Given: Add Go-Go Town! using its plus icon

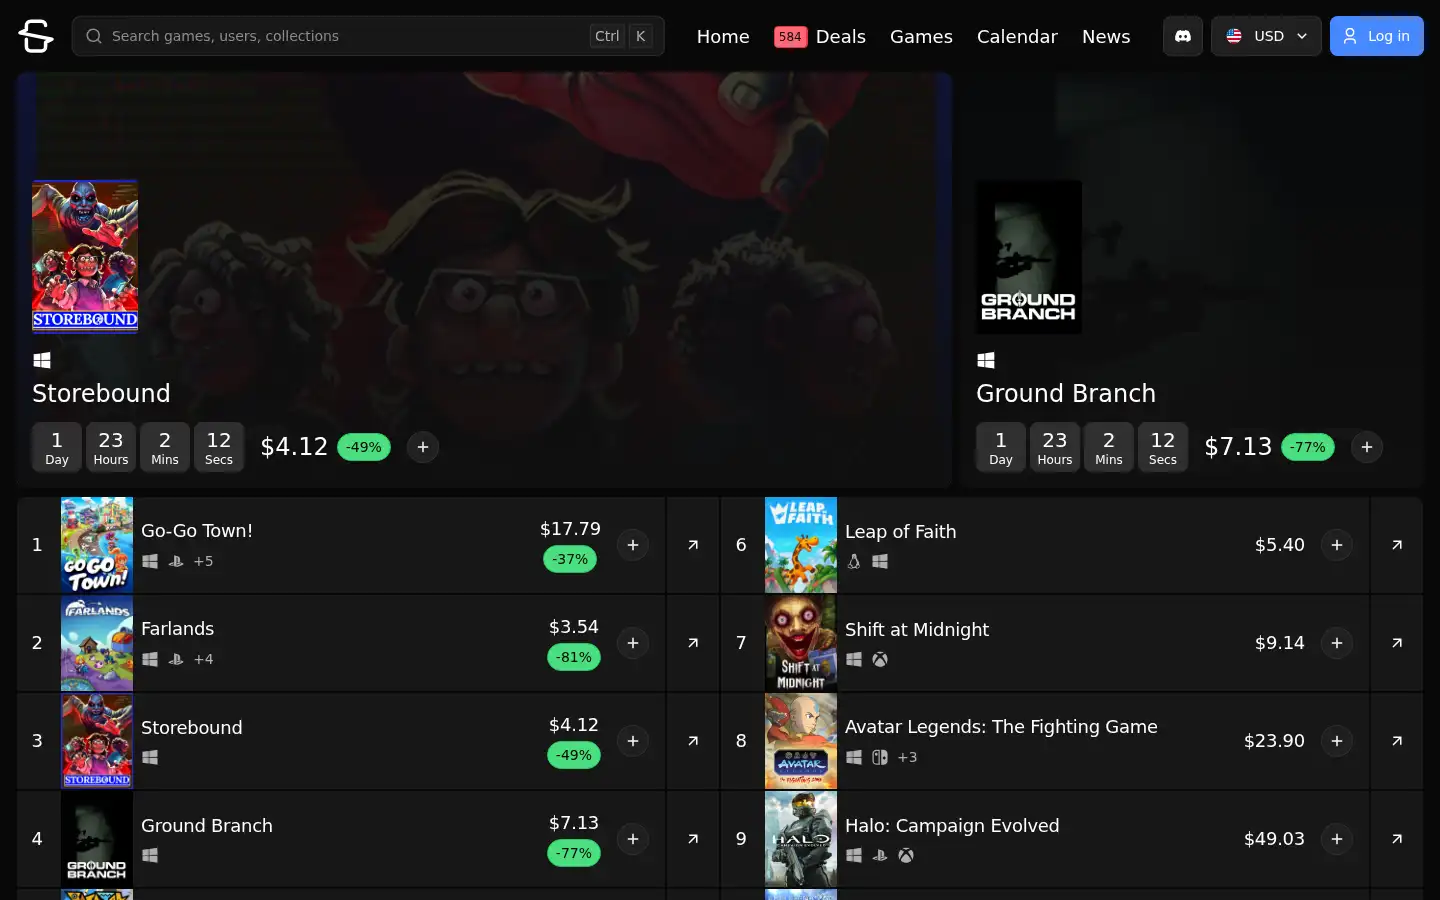Looking at the screenshot, I should (633, 545).
